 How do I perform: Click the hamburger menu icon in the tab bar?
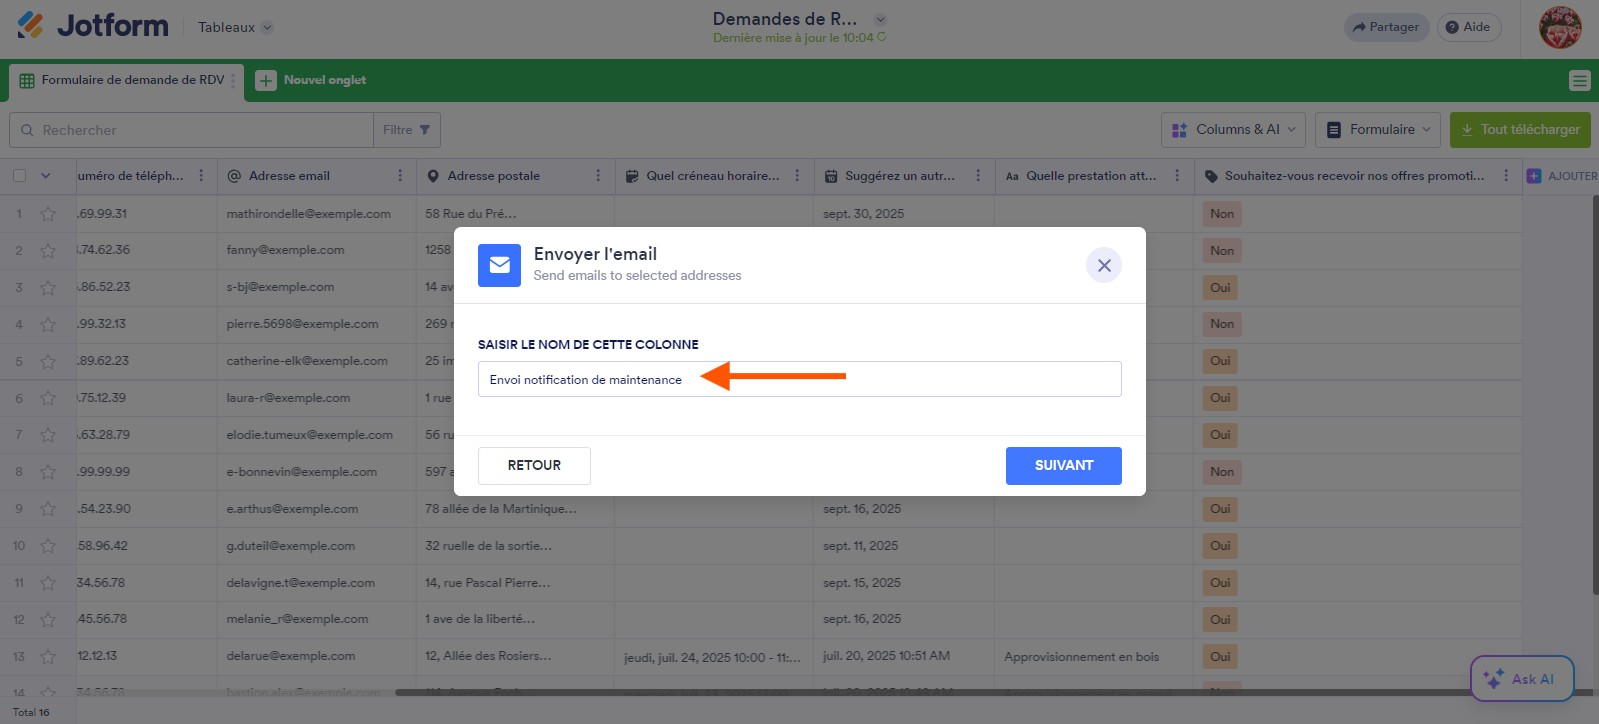(1579, 81)
